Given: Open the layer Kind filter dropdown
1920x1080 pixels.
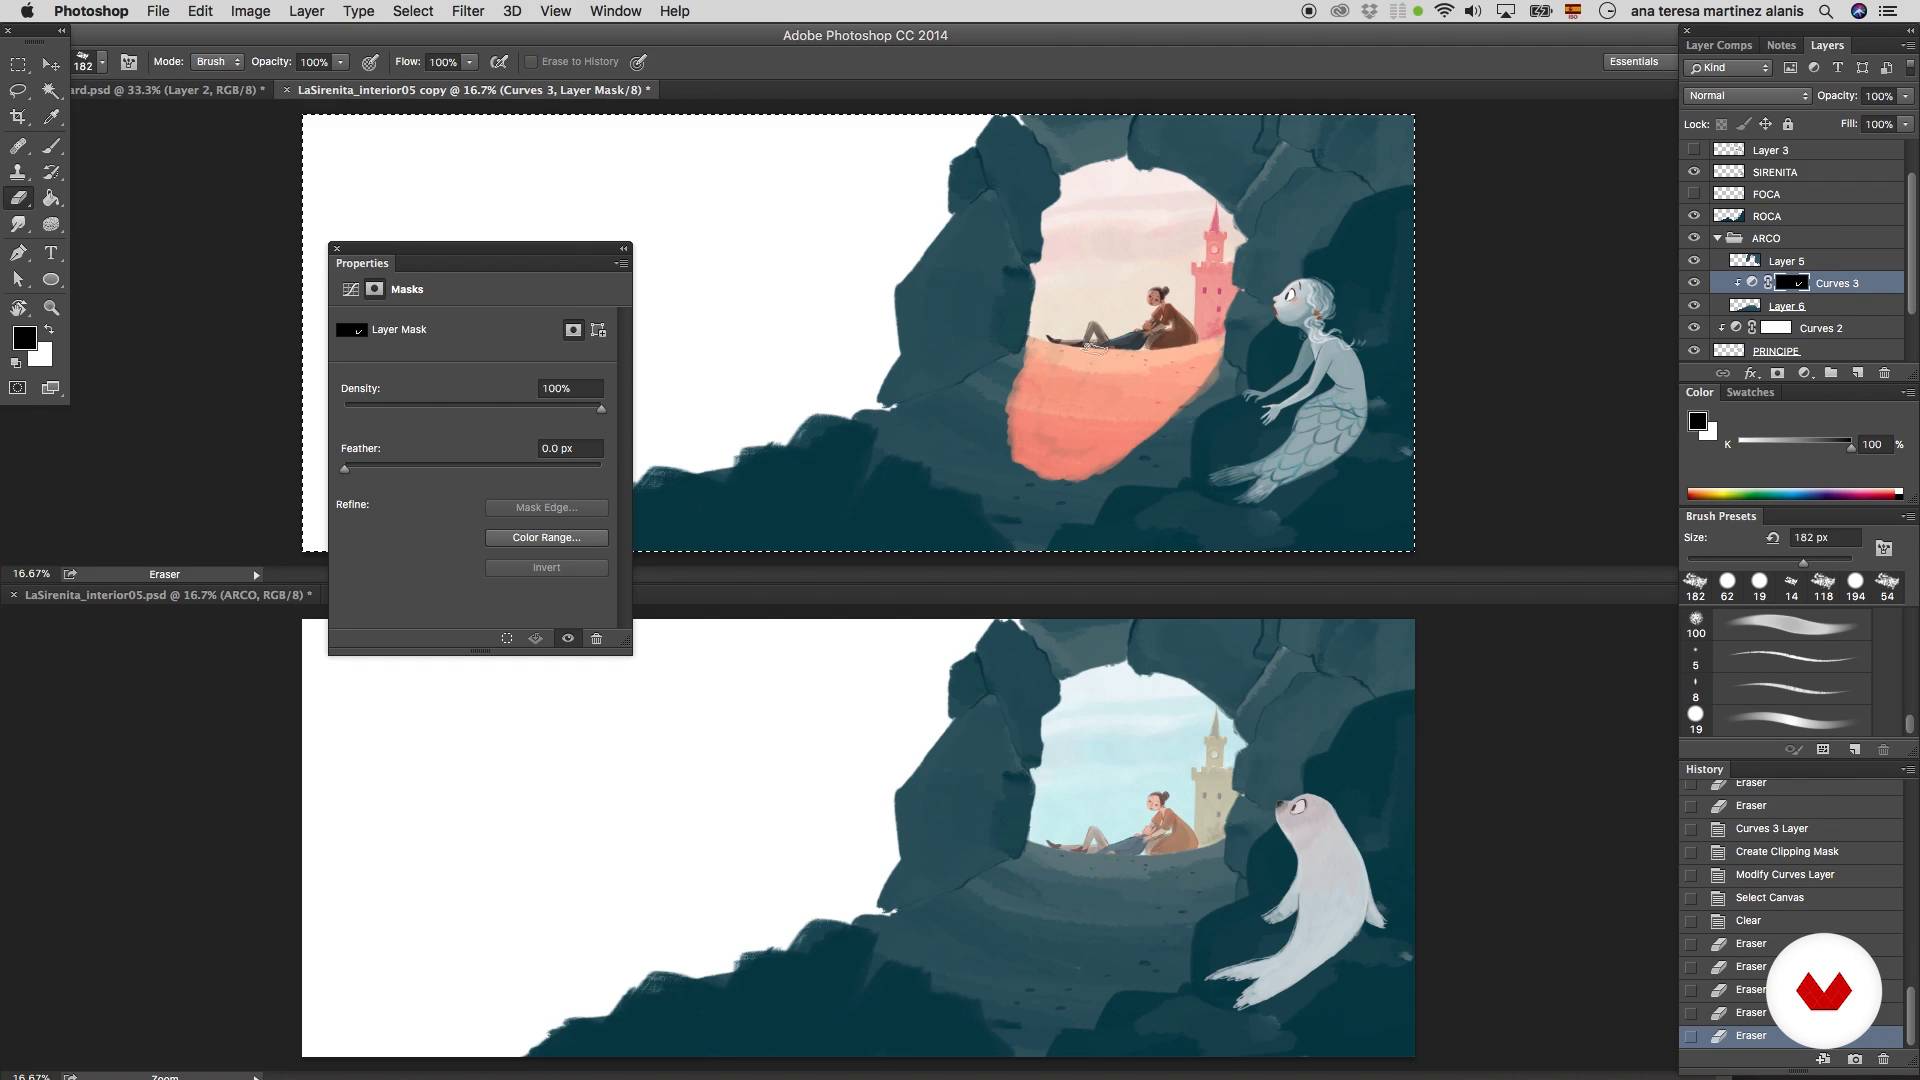Looking at the screenshot, I should [1729, 68].
